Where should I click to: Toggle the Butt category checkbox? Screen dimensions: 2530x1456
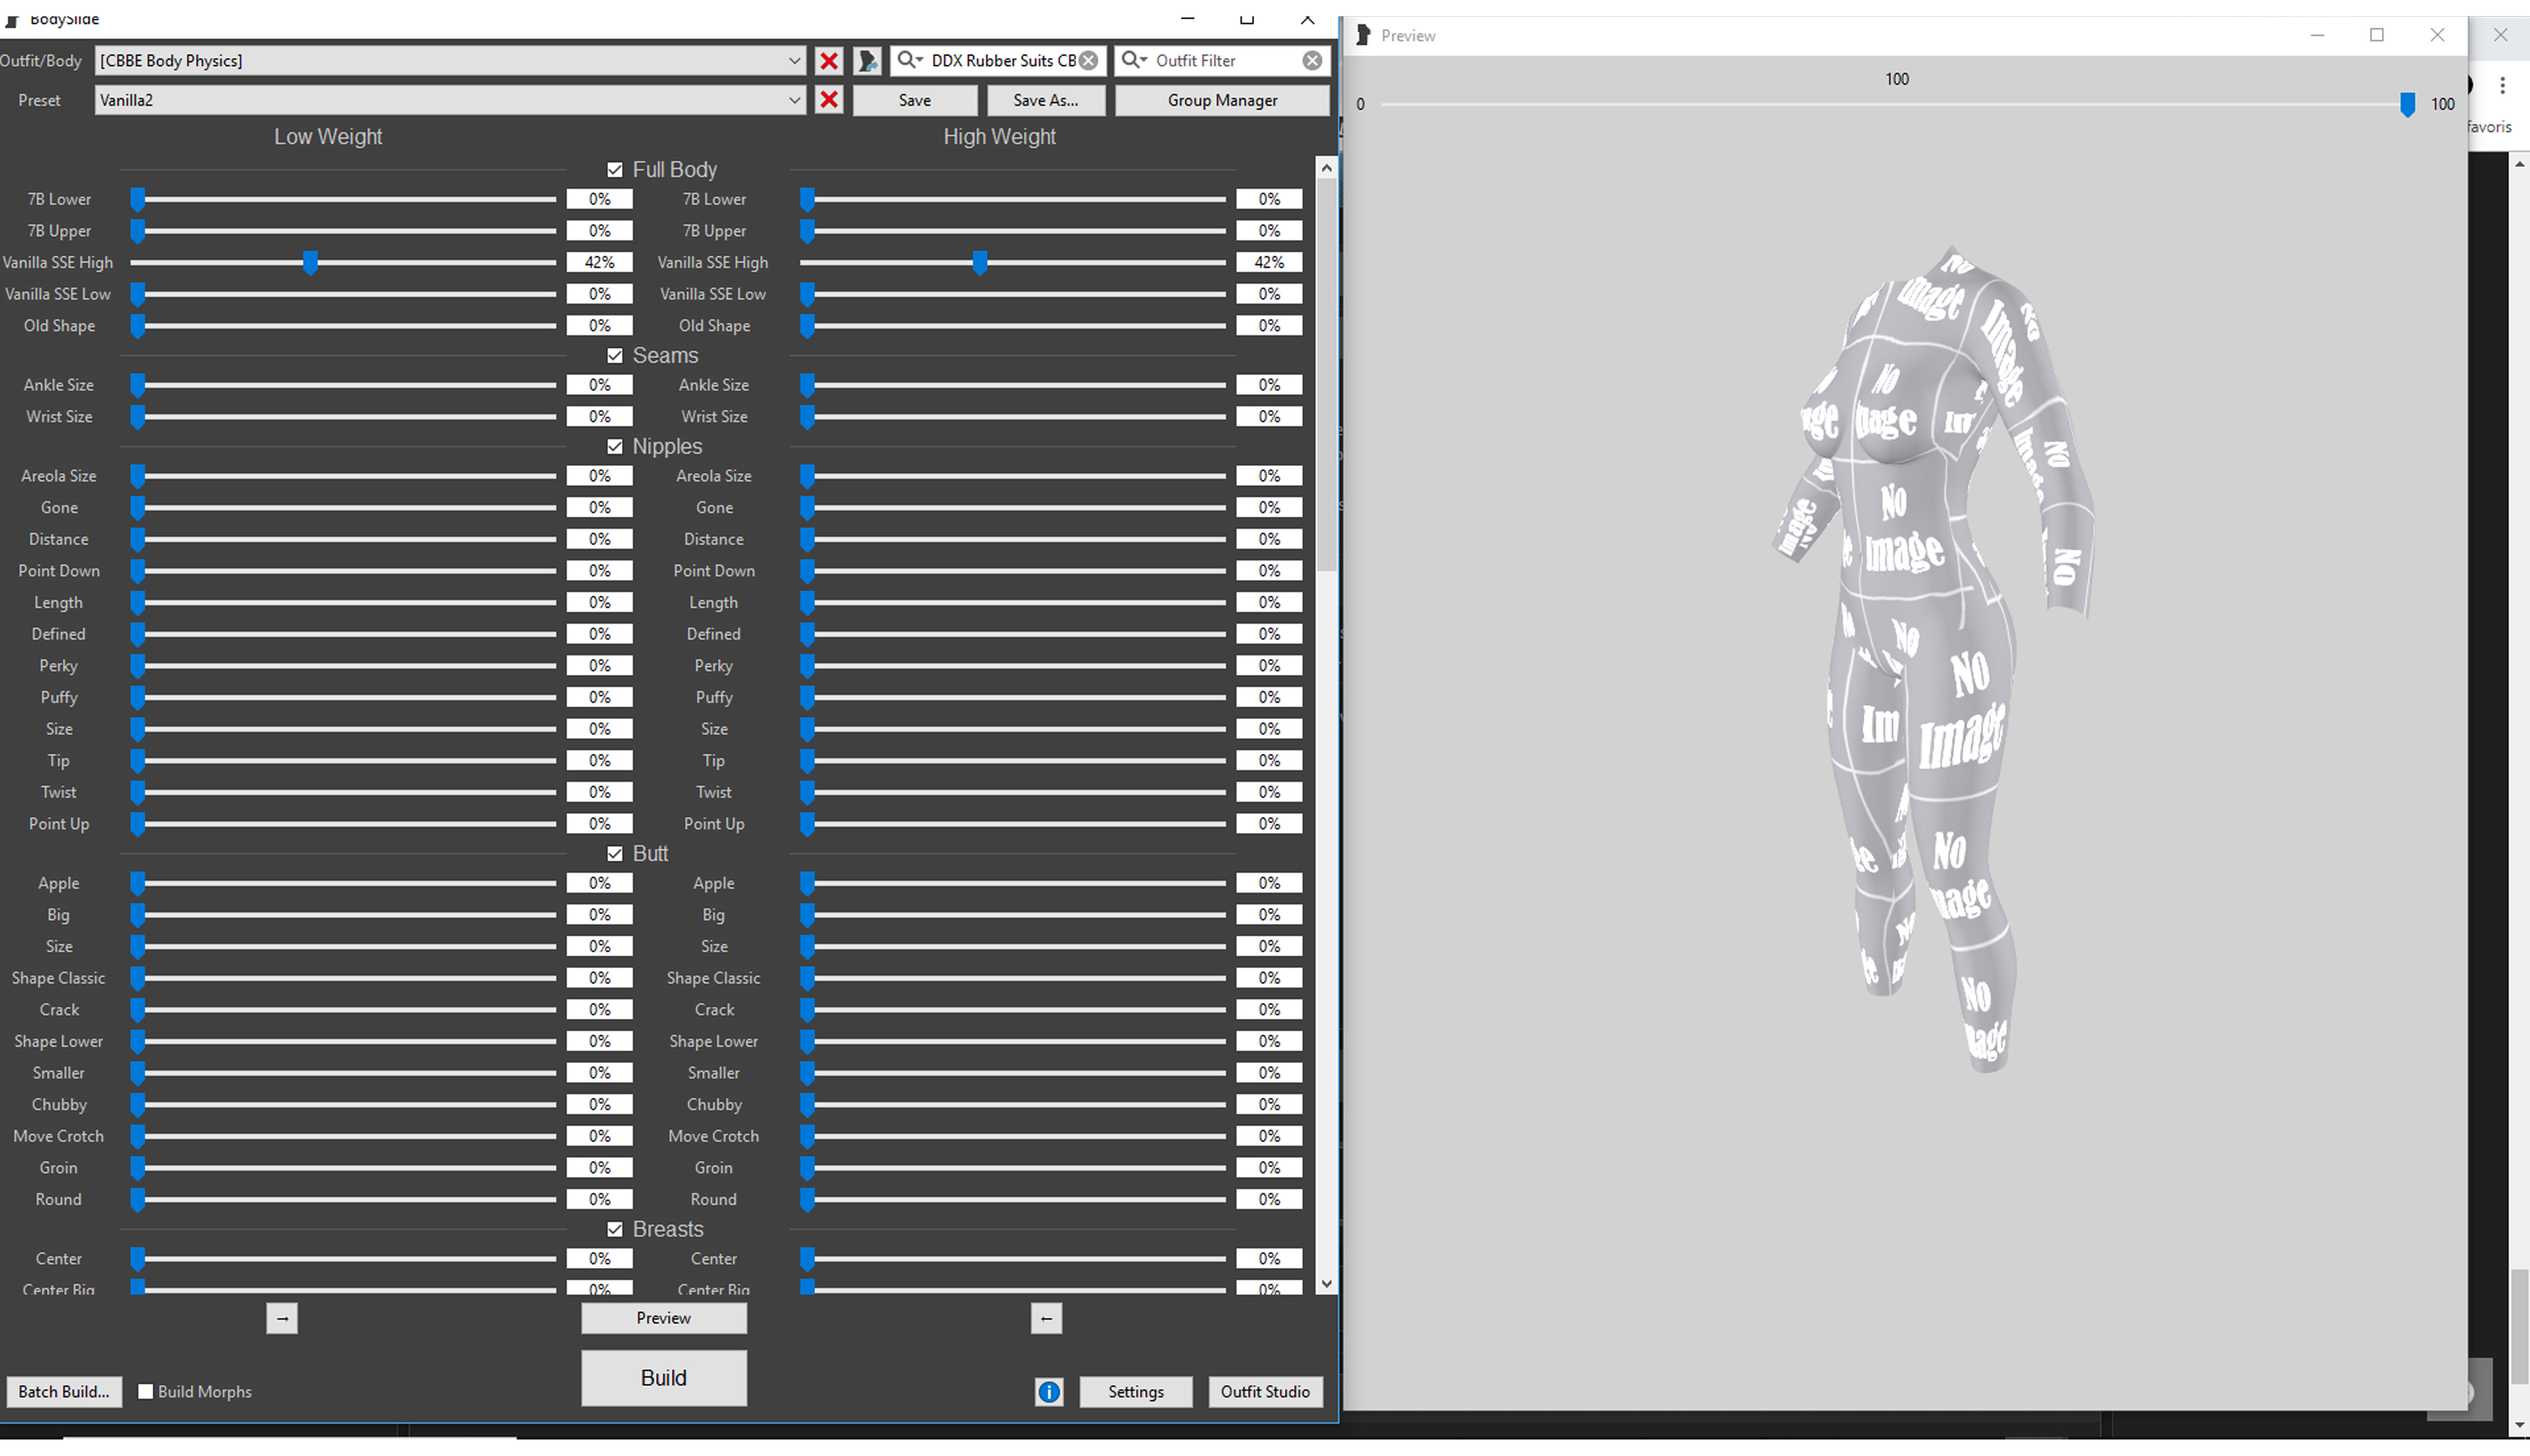pos(615,854)
